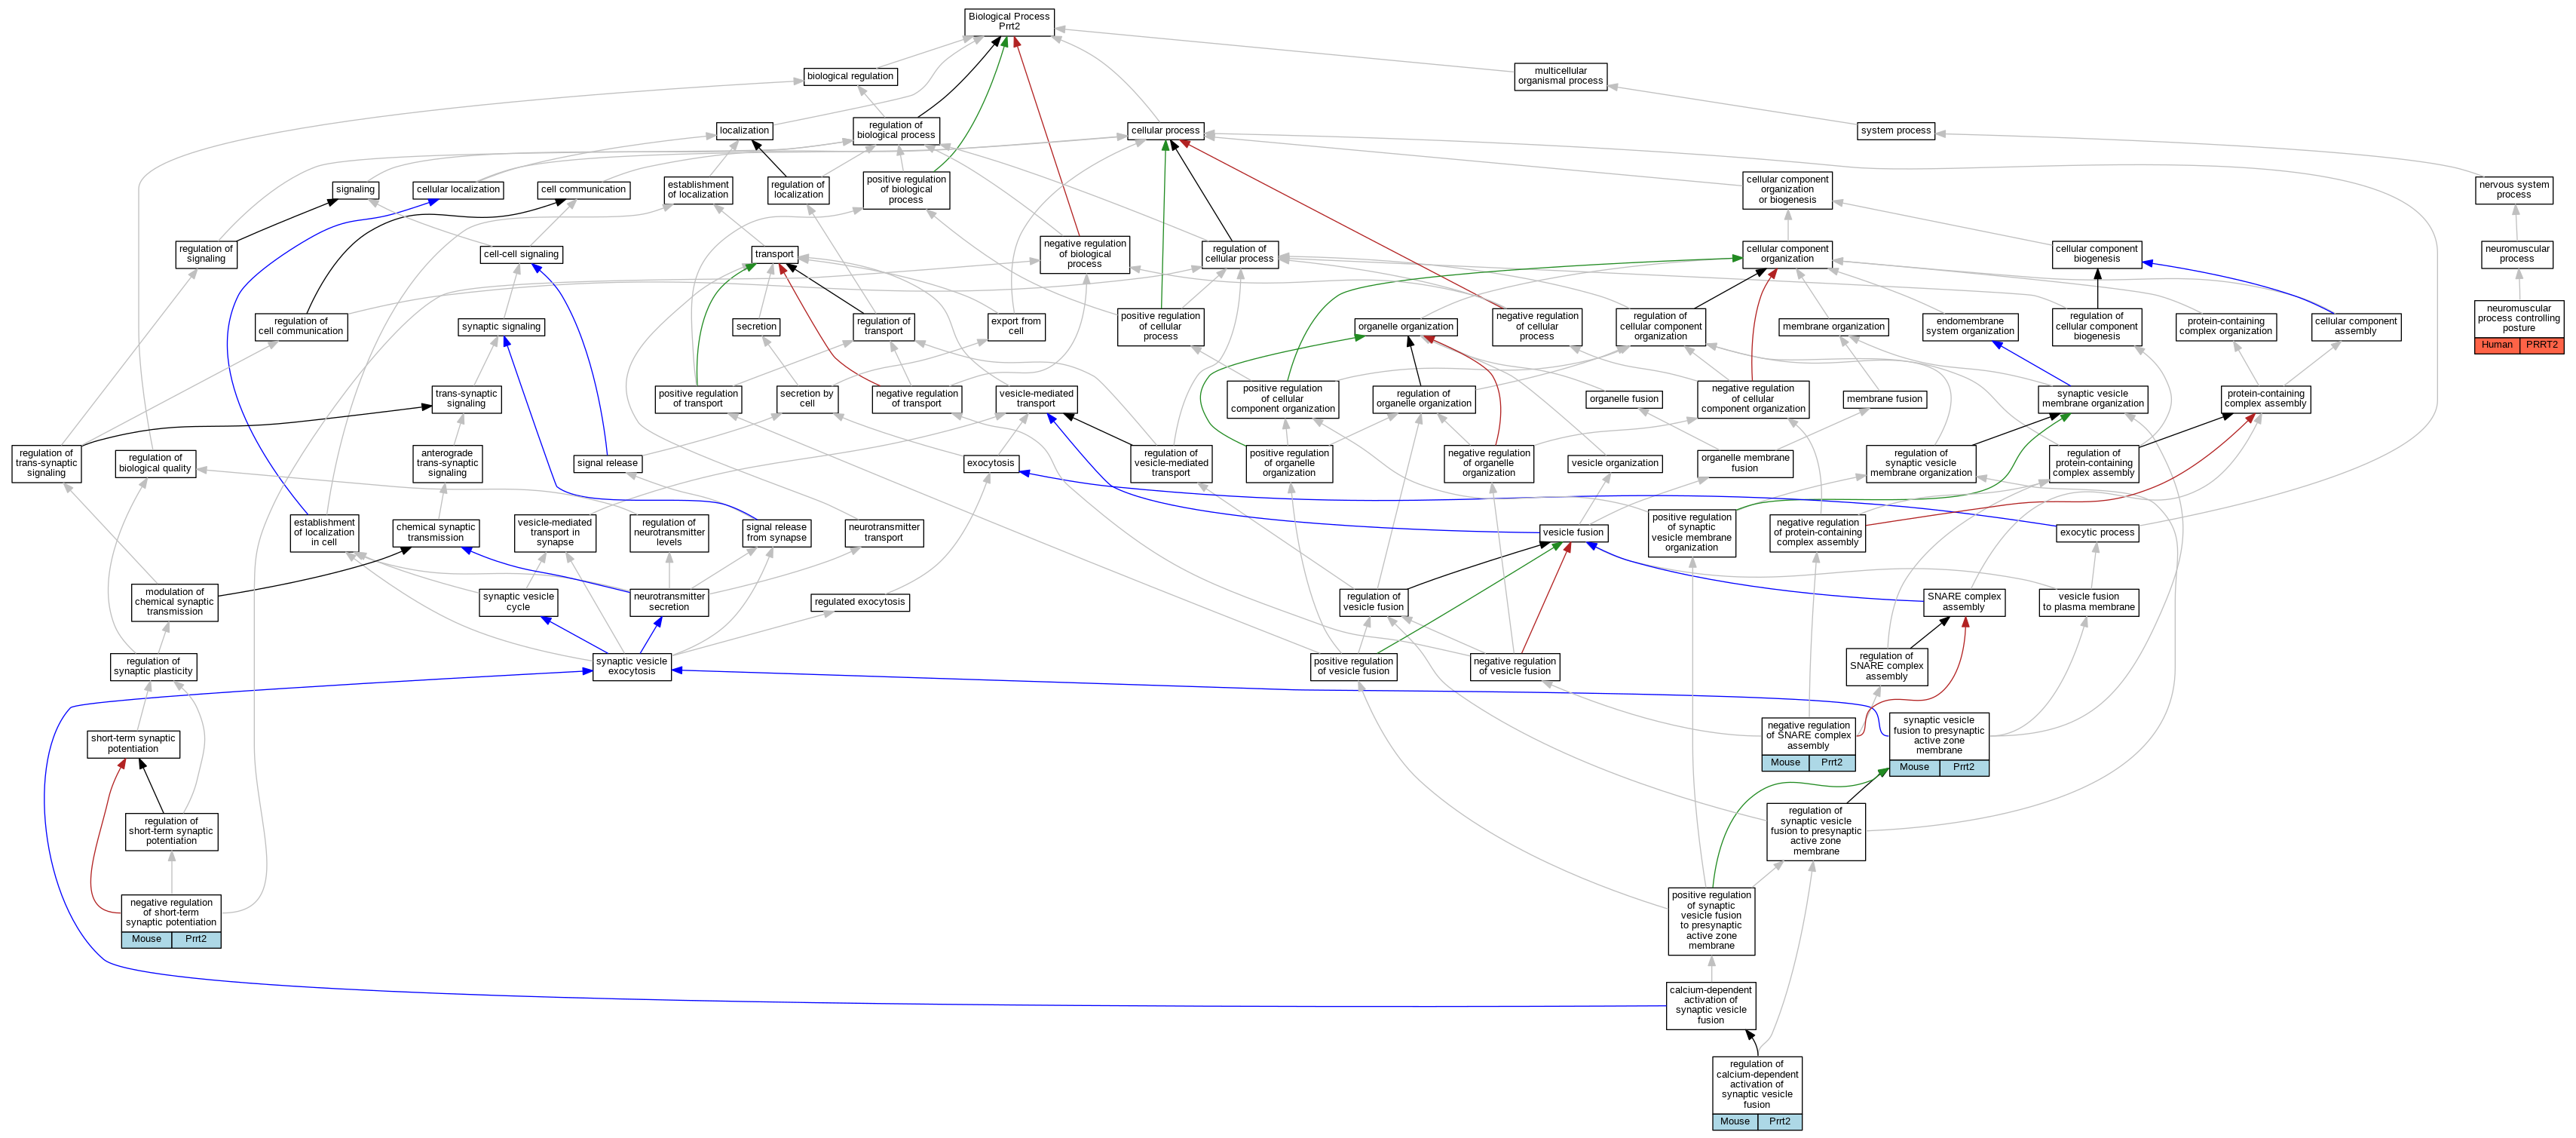Select the 'regulated exocytosis' node
This screenshot has height=1138, width=2576.
pos(860,602)
